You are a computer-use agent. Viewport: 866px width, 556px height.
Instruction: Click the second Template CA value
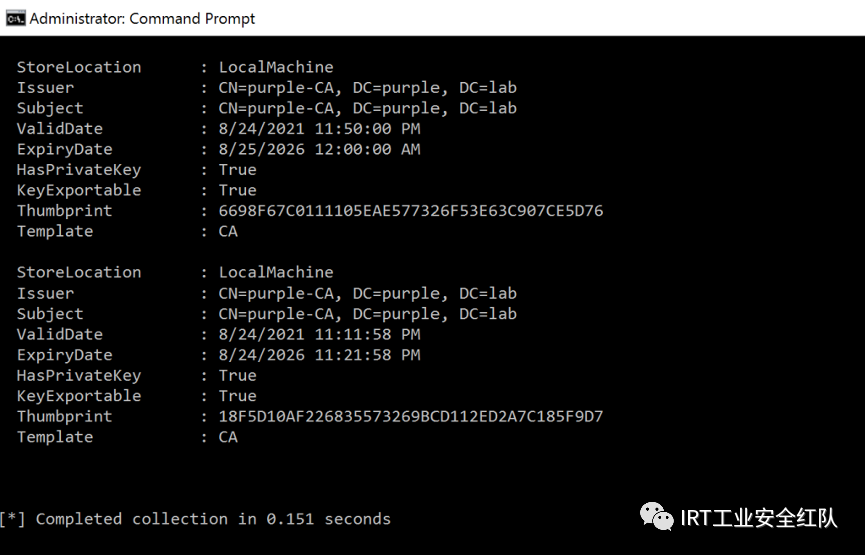point(228,437)
